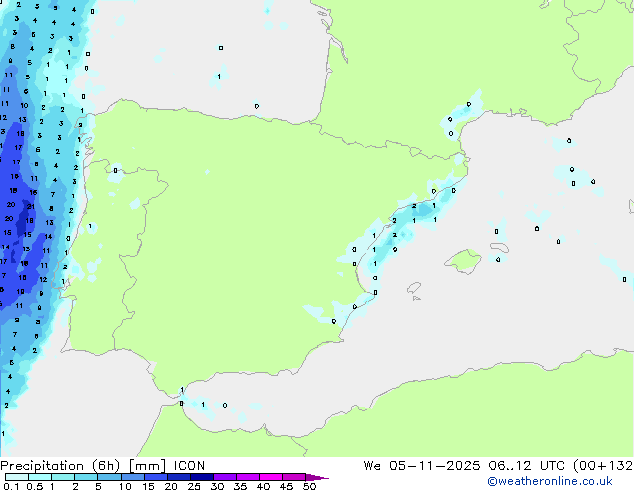
Task: Click the purple over-50 legend arrow tip
Action: [x=317, y=477]
